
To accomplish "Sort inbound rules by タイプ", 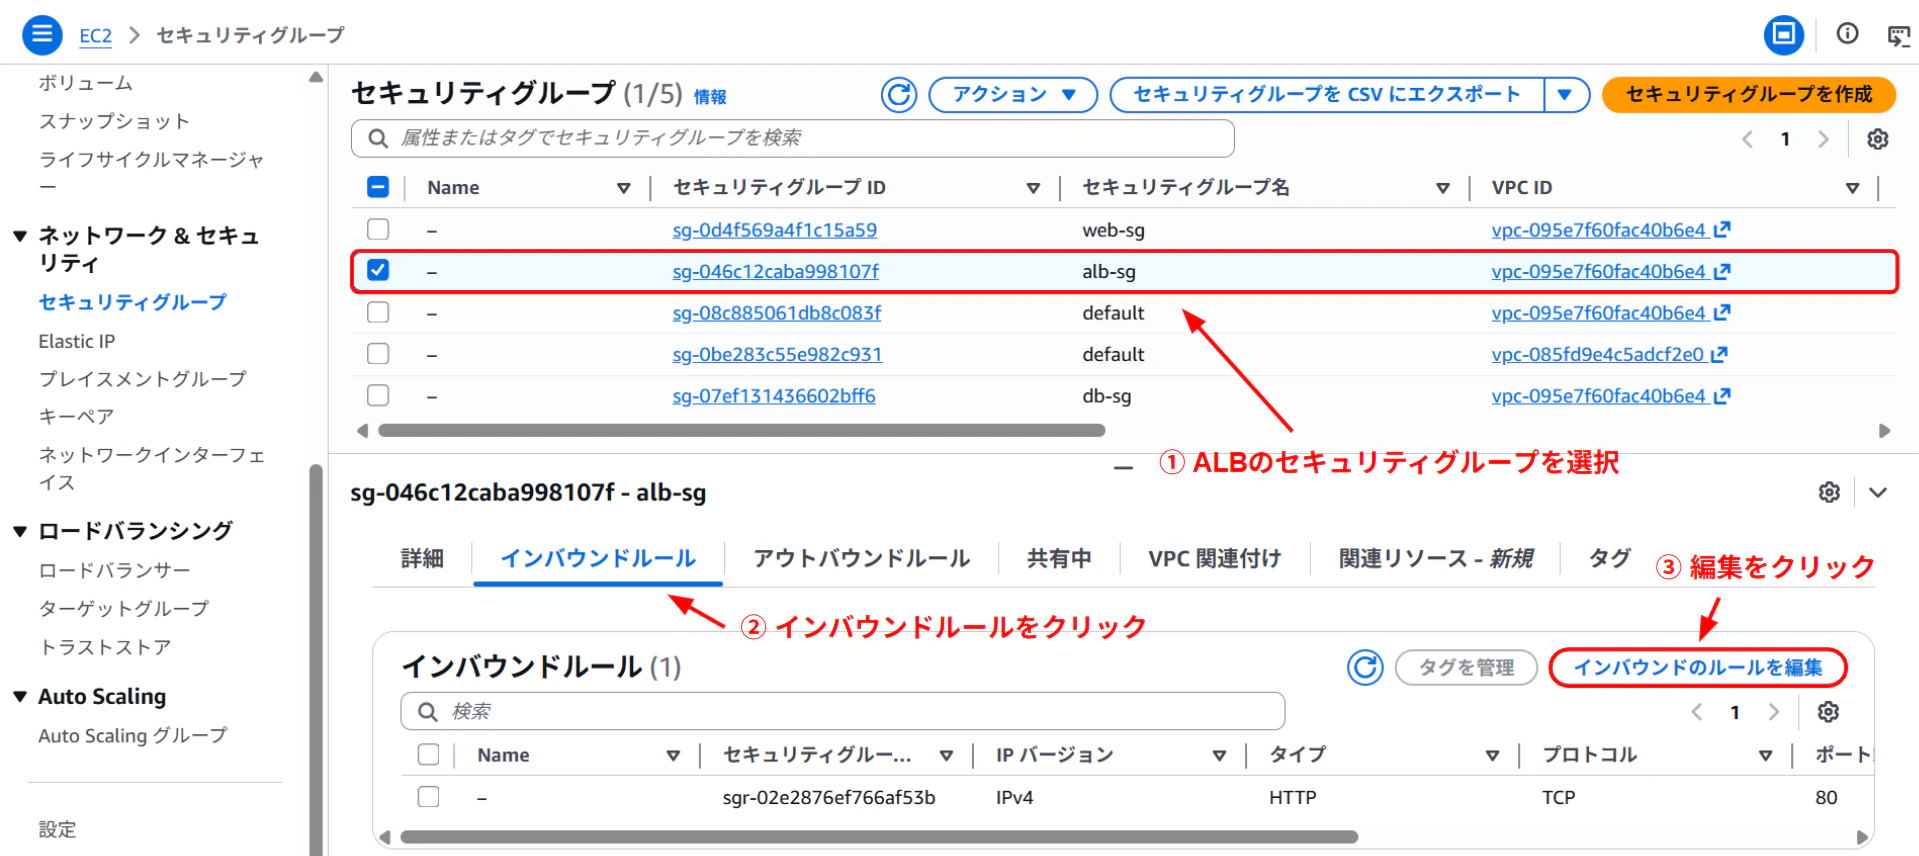I will pyautogui.click(x=1492, y=756).
